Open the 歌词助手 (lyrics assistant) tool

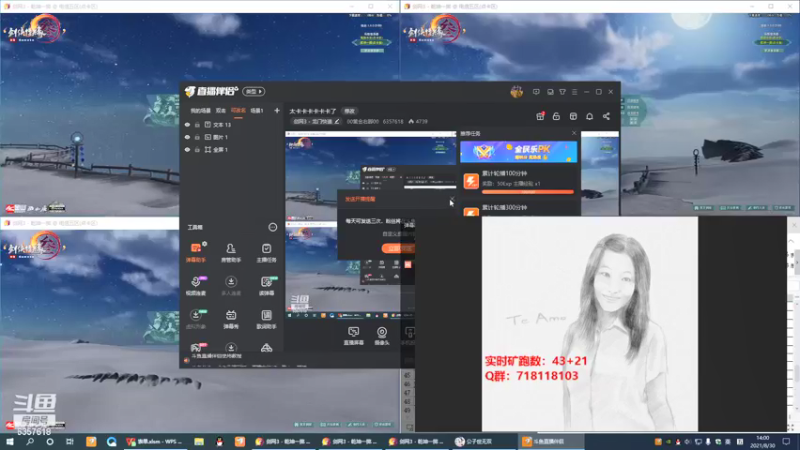point(266,319)
